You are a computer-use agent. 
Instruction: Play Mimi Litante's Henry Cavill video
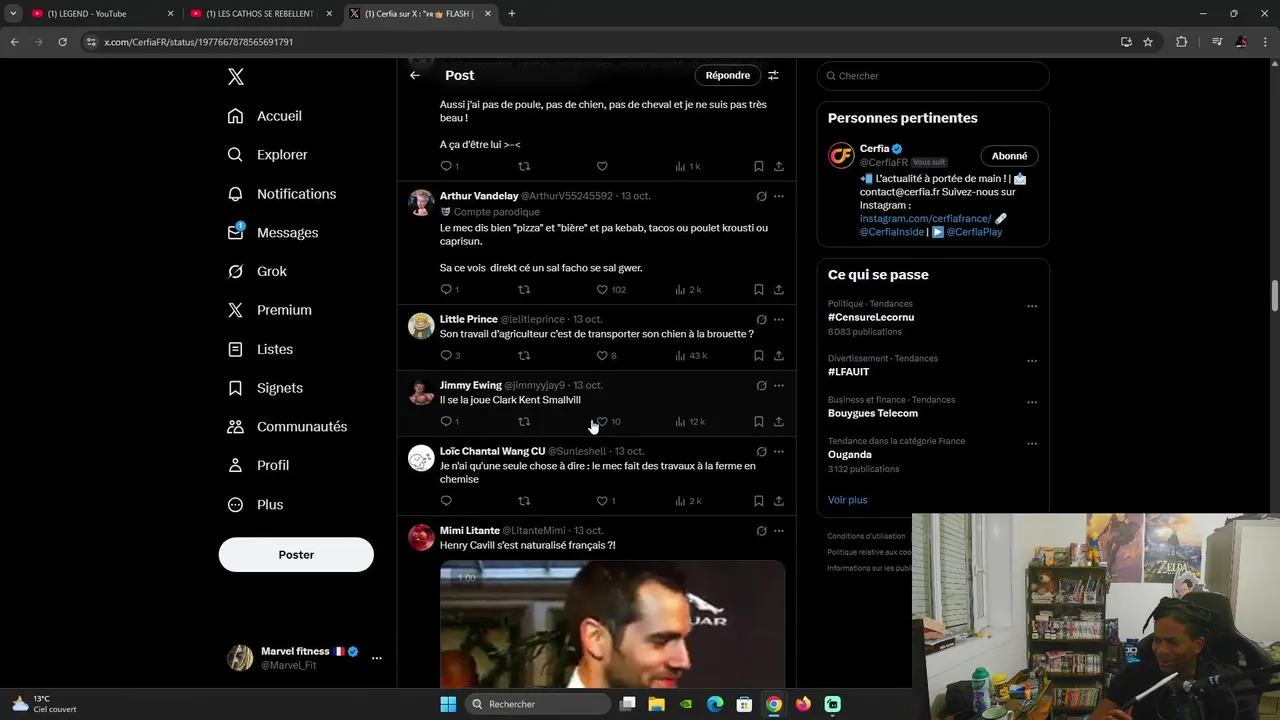coord(612,624)
